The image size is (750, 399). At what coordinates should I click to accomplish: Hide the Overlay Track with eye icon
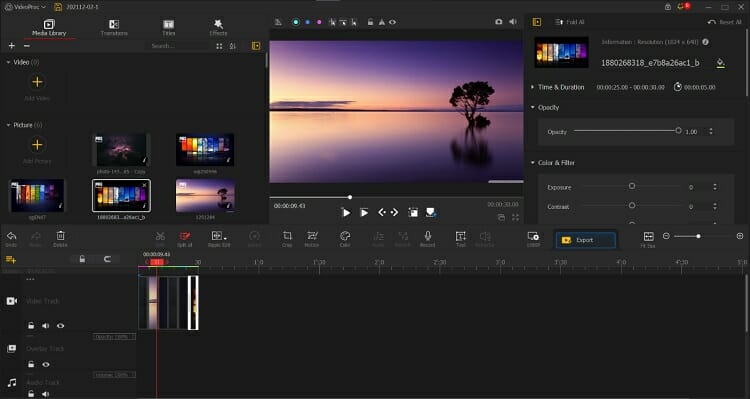click(x=46, y=365)
